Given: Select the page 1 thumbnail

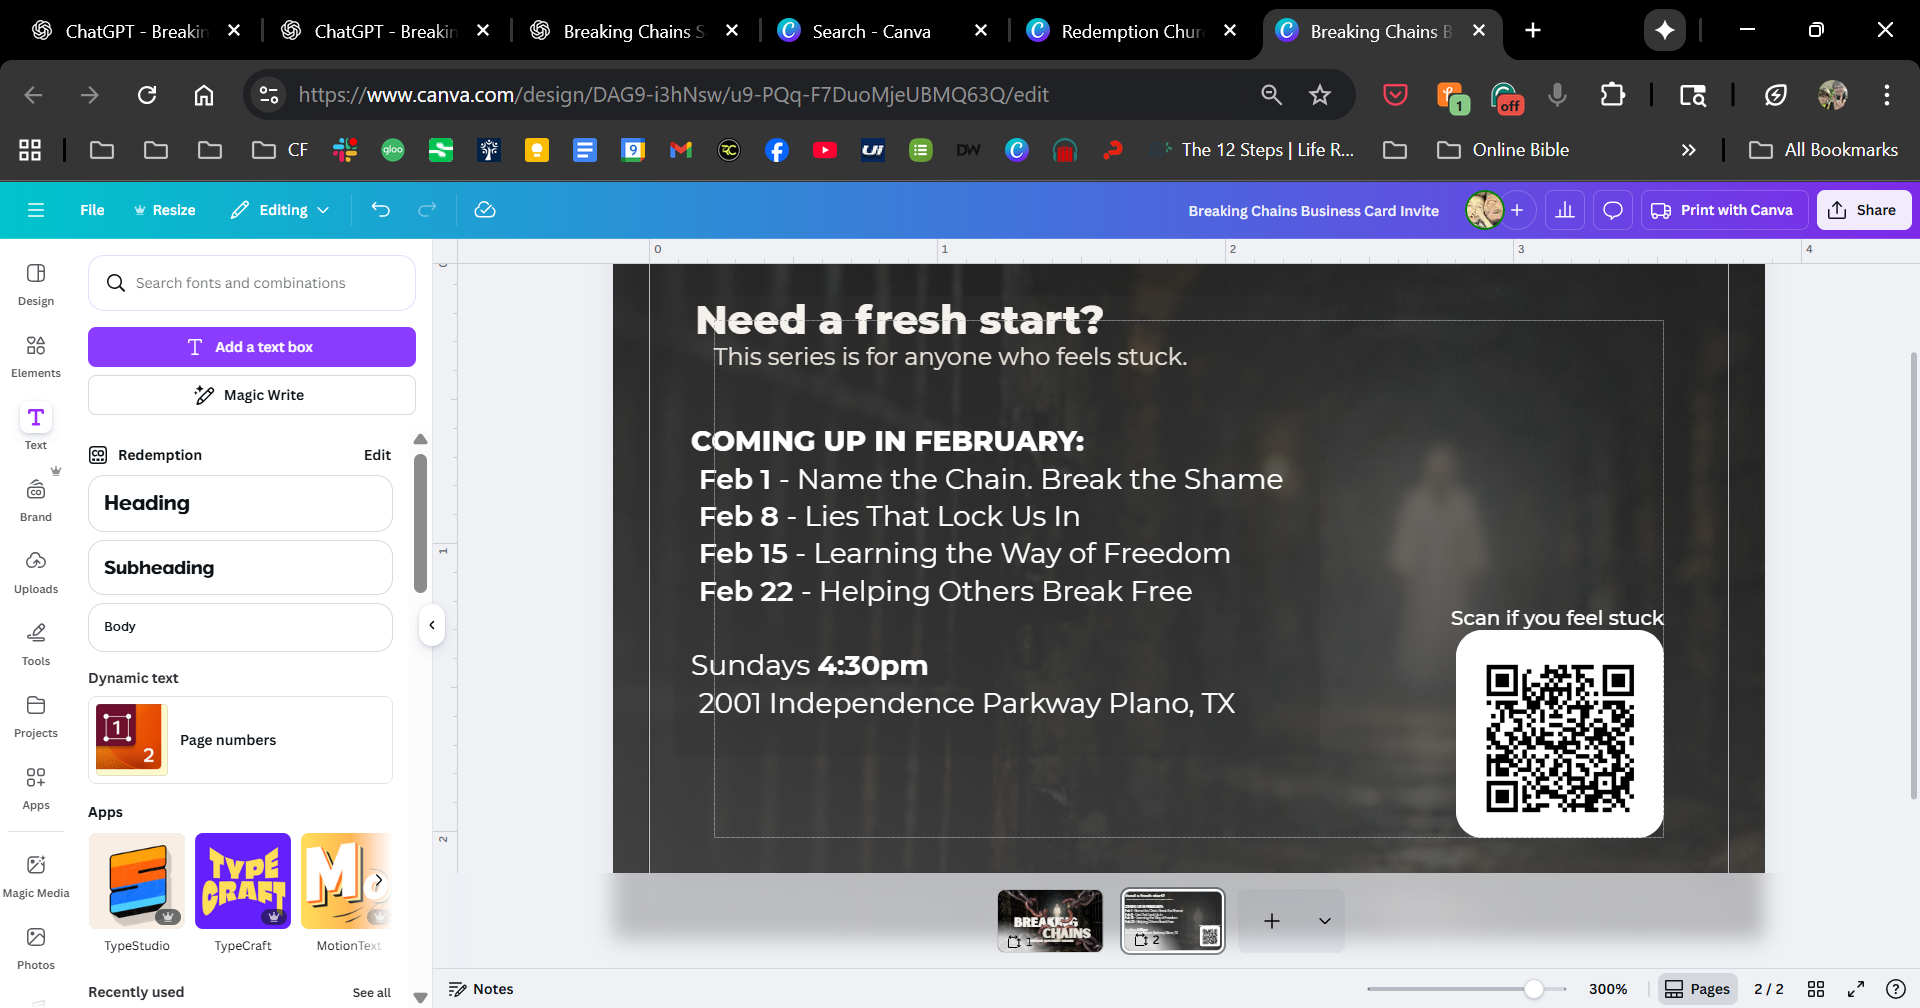Looking at the screenshot, I should point(1050,920).
